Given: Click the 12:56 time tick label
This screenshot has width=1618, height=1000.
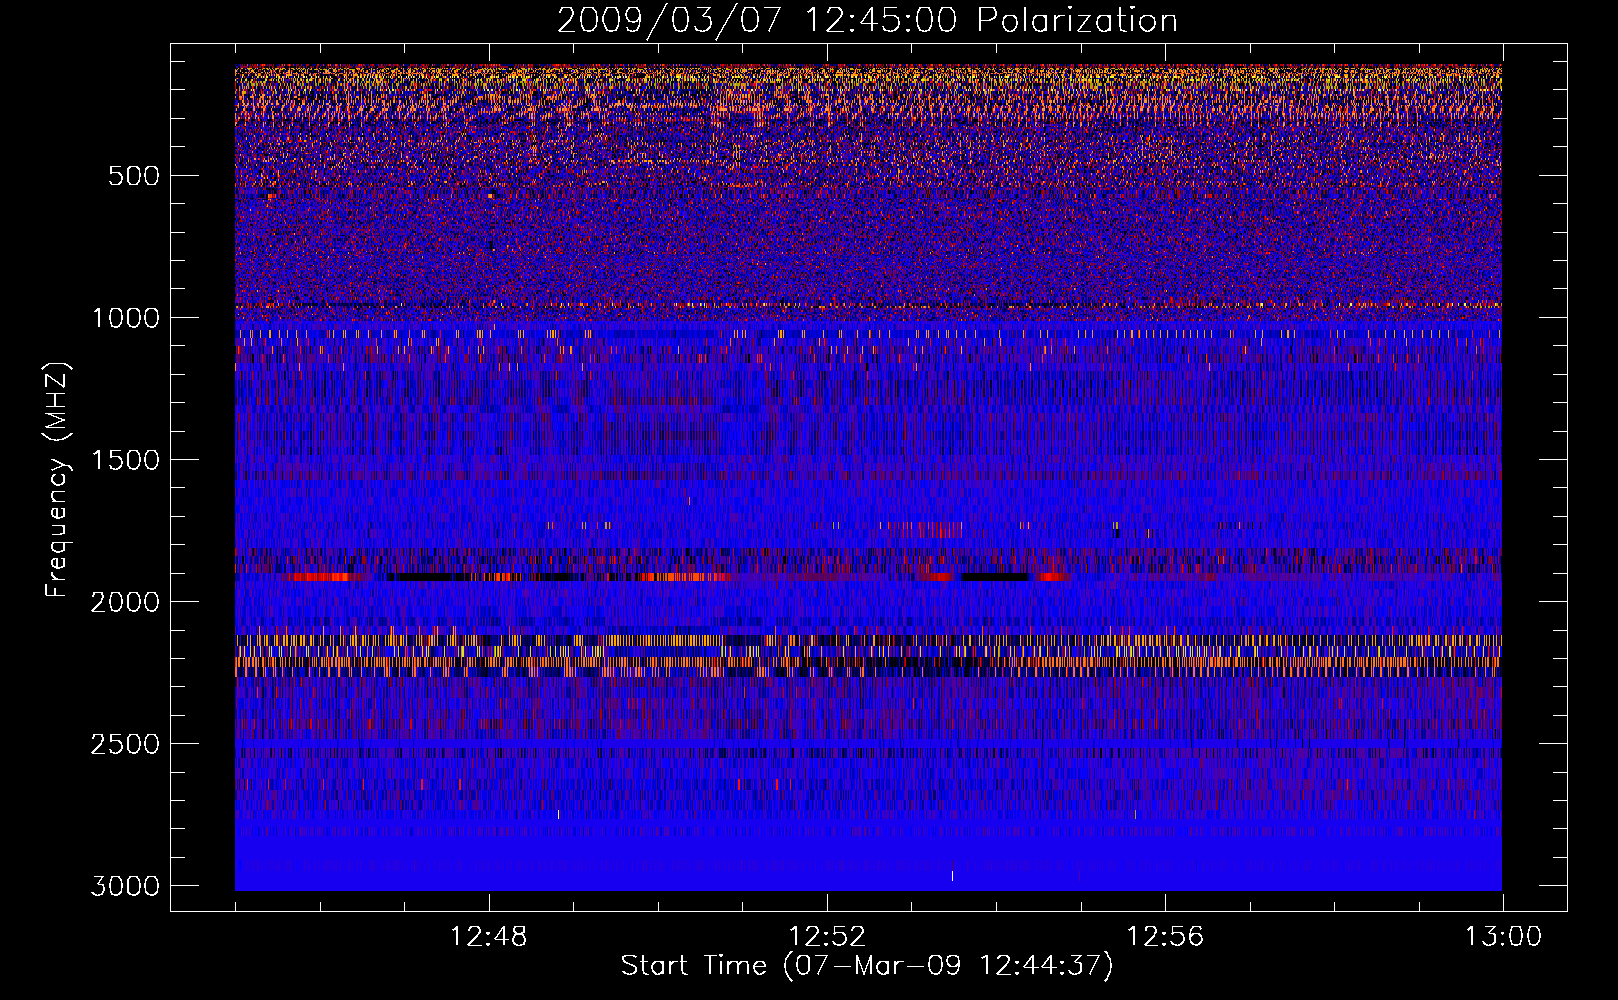Looking at the screenshot, I should pyautogui.click(x=1165, y=937).
